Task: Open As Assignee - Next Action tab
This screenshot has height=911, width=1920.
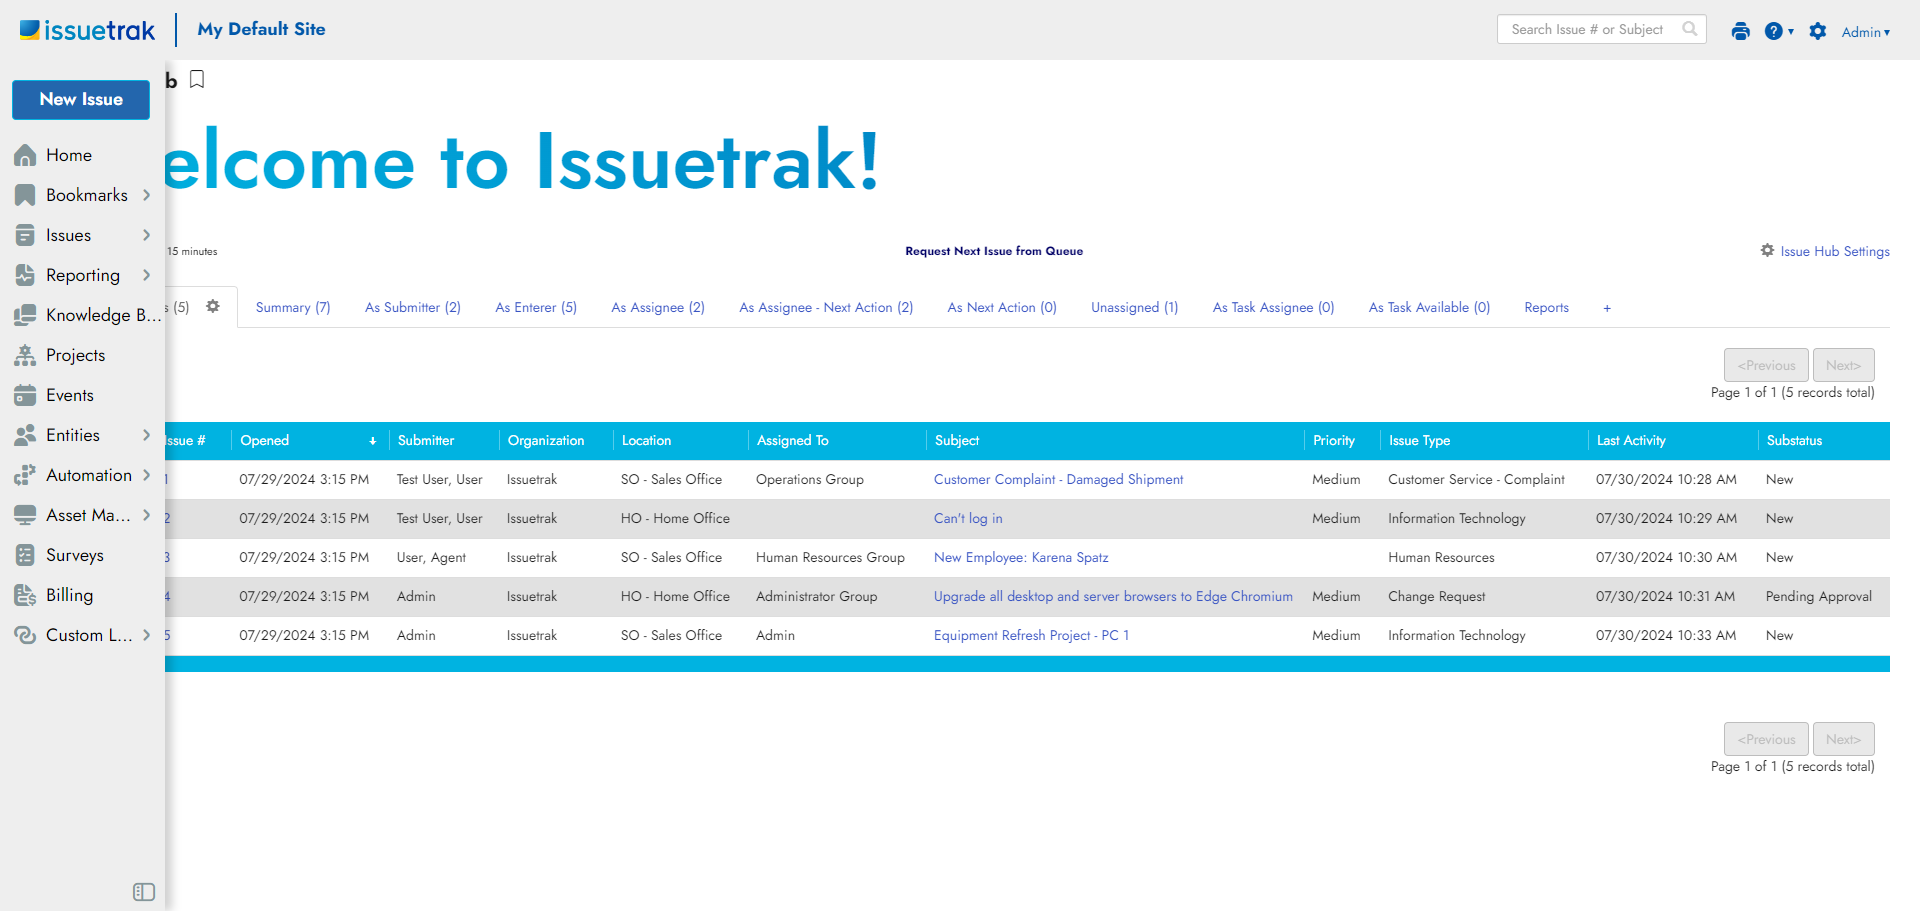Action: click(x=826, y=307)
